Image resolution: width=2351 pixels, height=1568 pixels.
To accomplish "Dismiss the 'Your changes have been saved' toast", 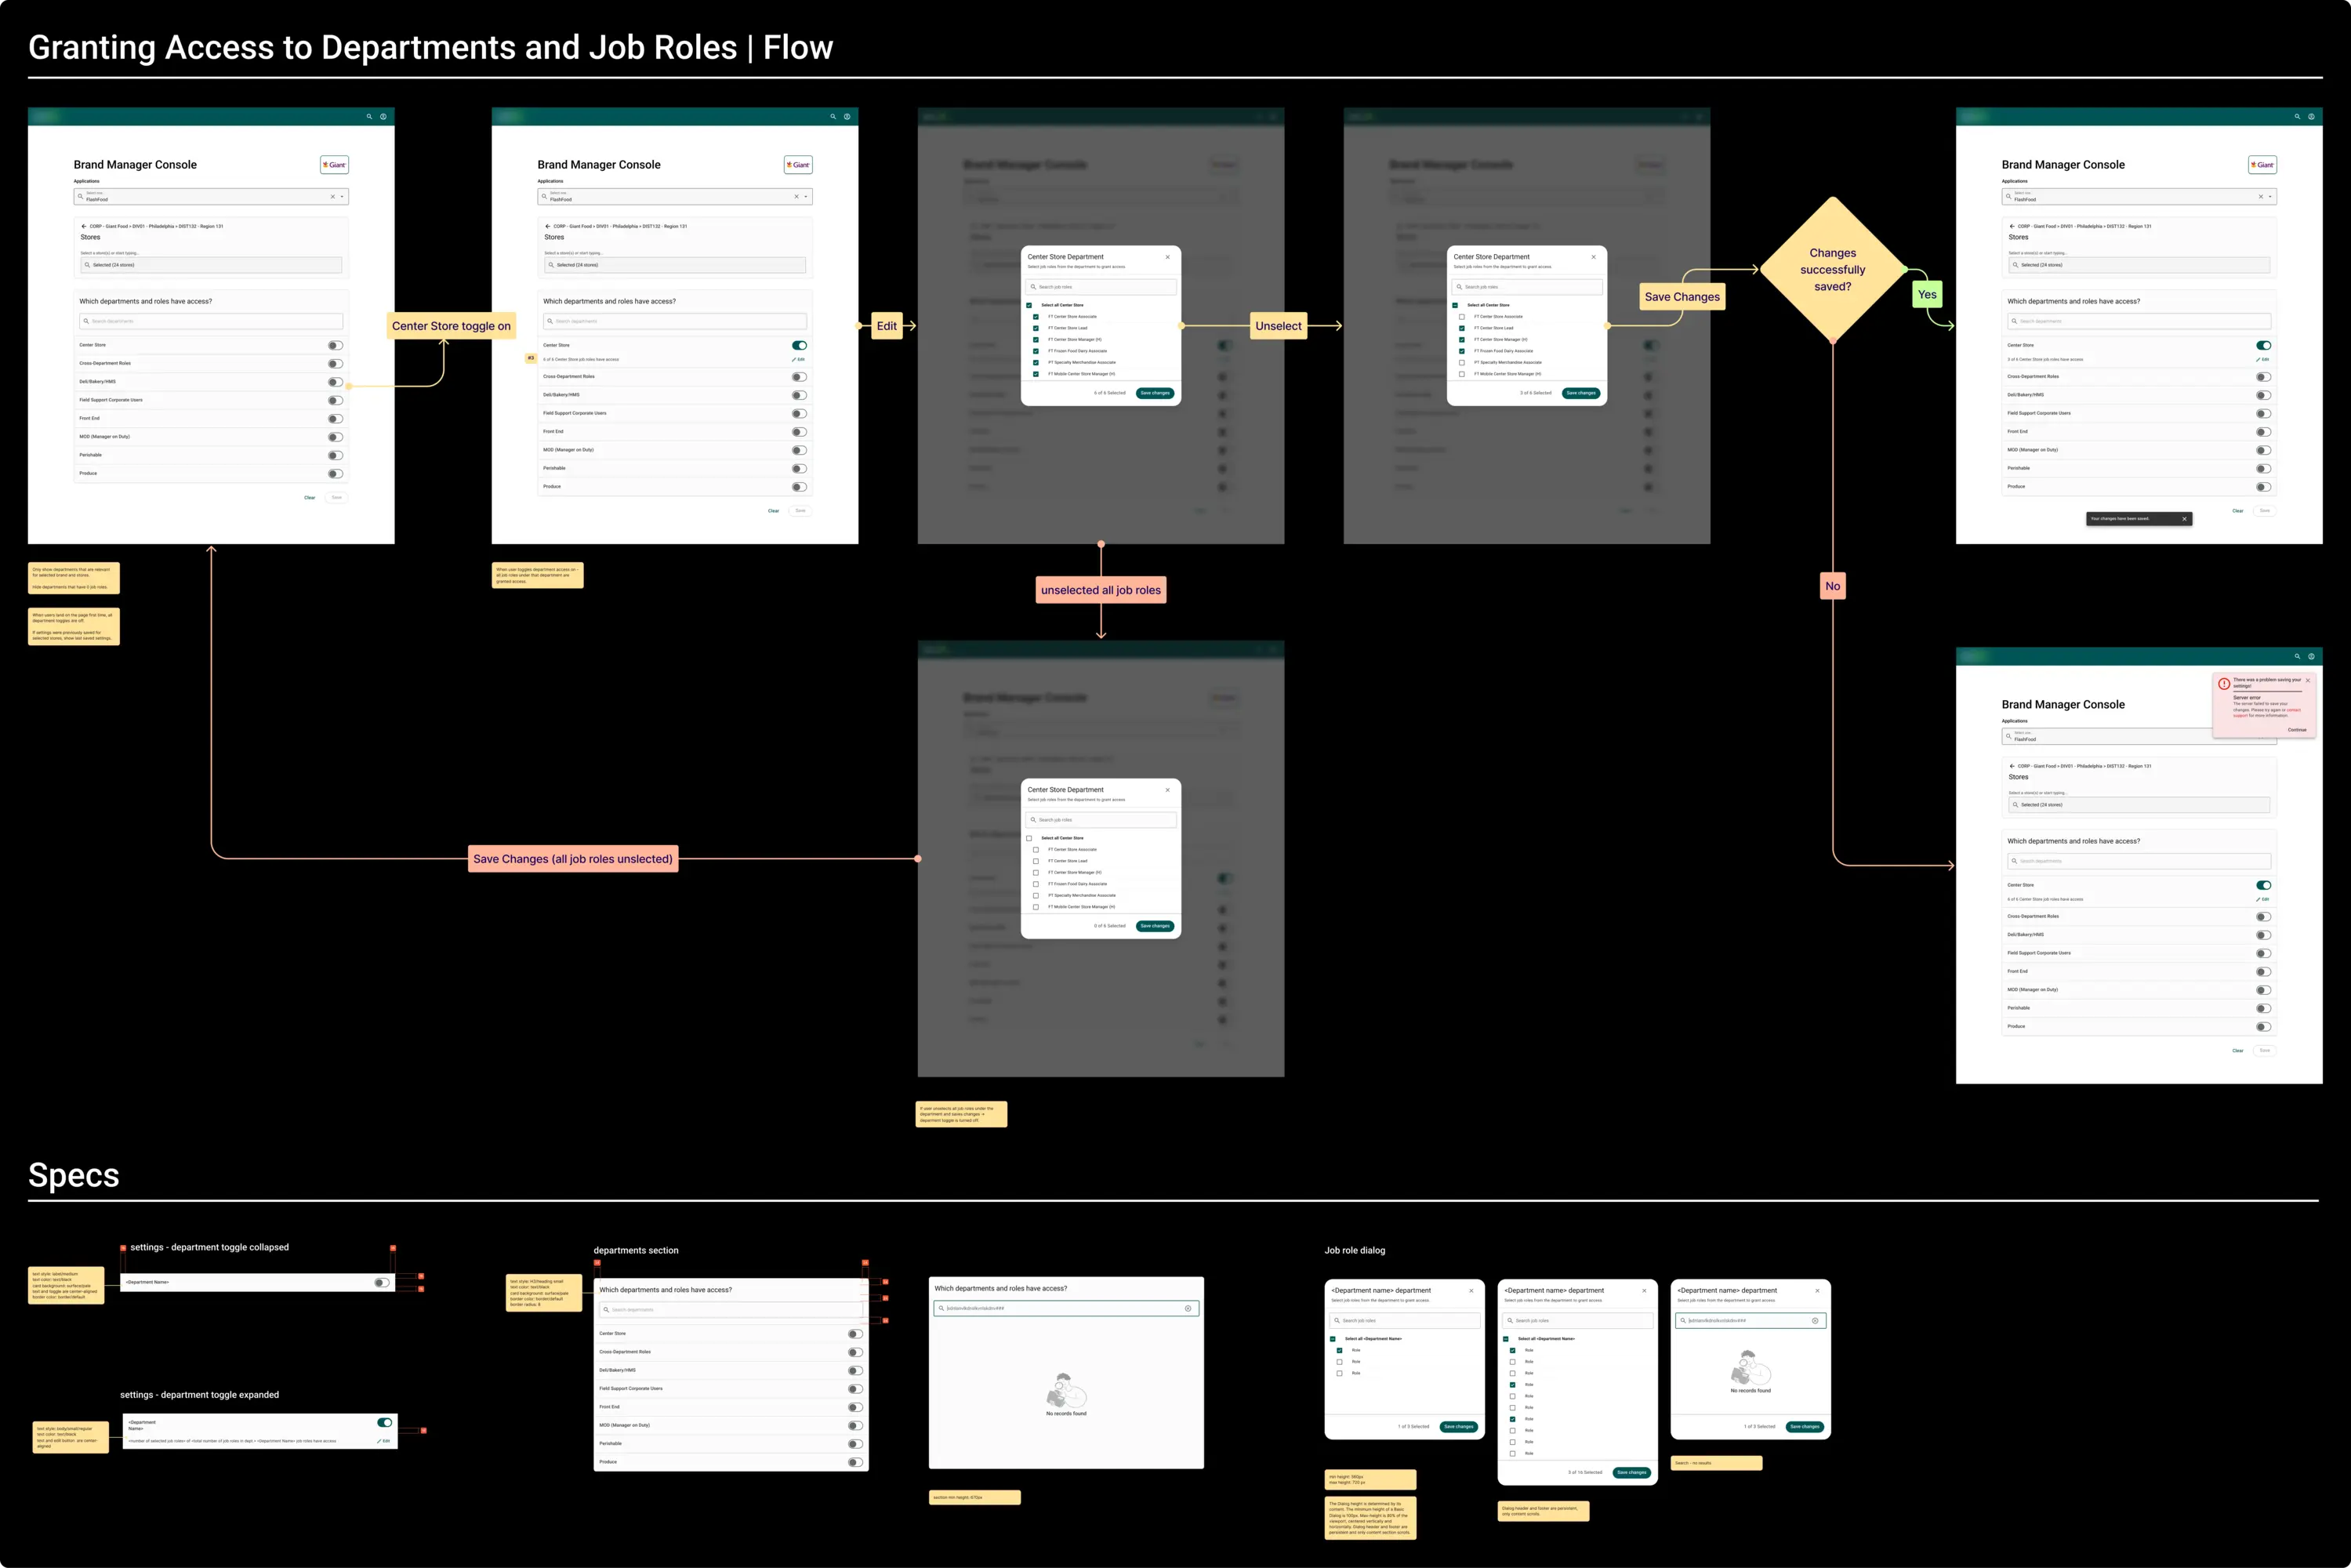I will [2184, 519].
